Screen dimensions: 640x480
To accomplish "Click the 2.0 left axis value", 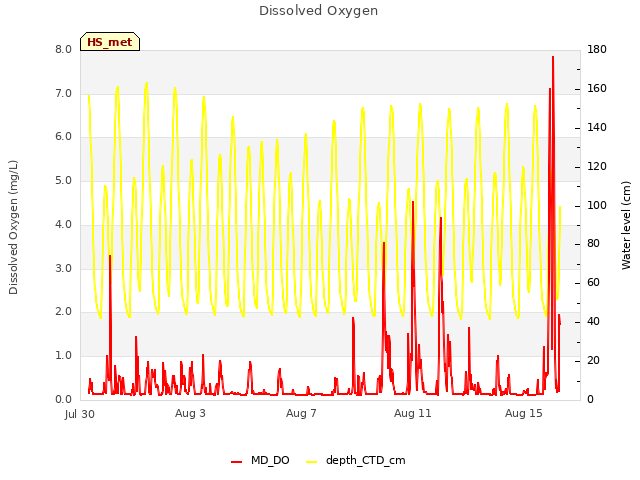I will tap(63, 312).
